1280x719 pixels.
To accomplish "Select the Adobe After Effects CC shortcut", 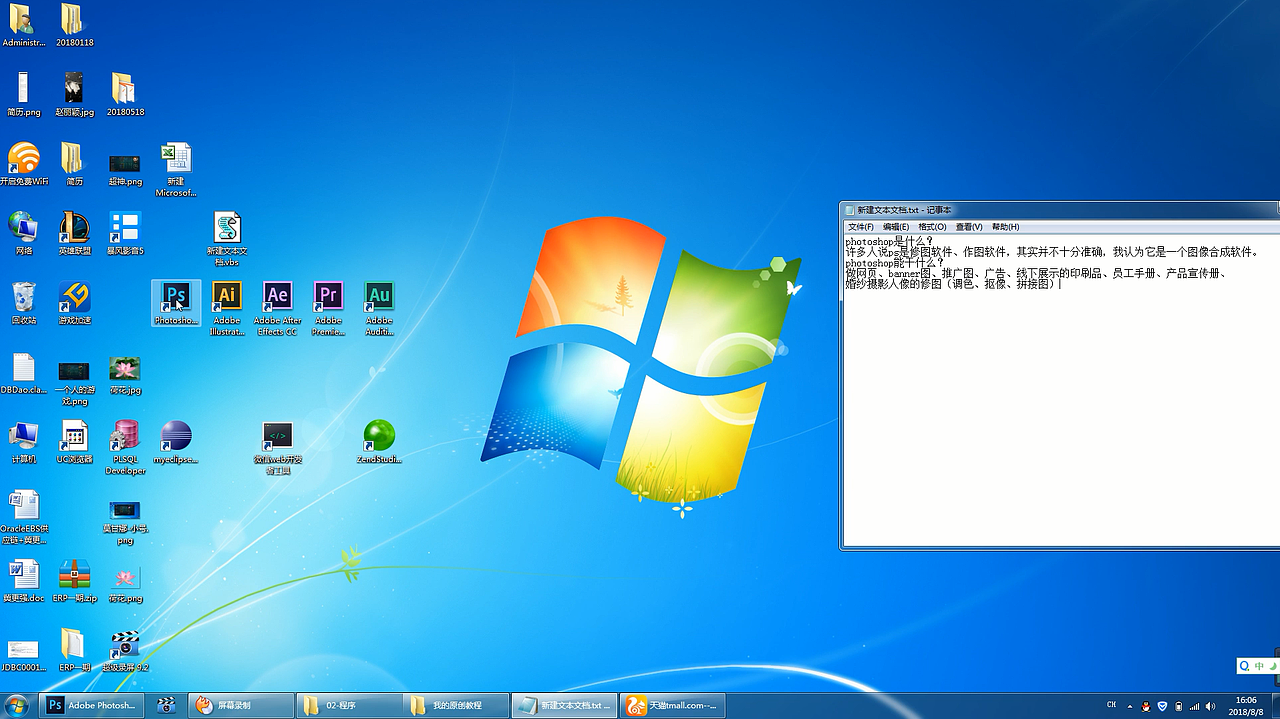I will pyautogui.click(x=278, y=308).
